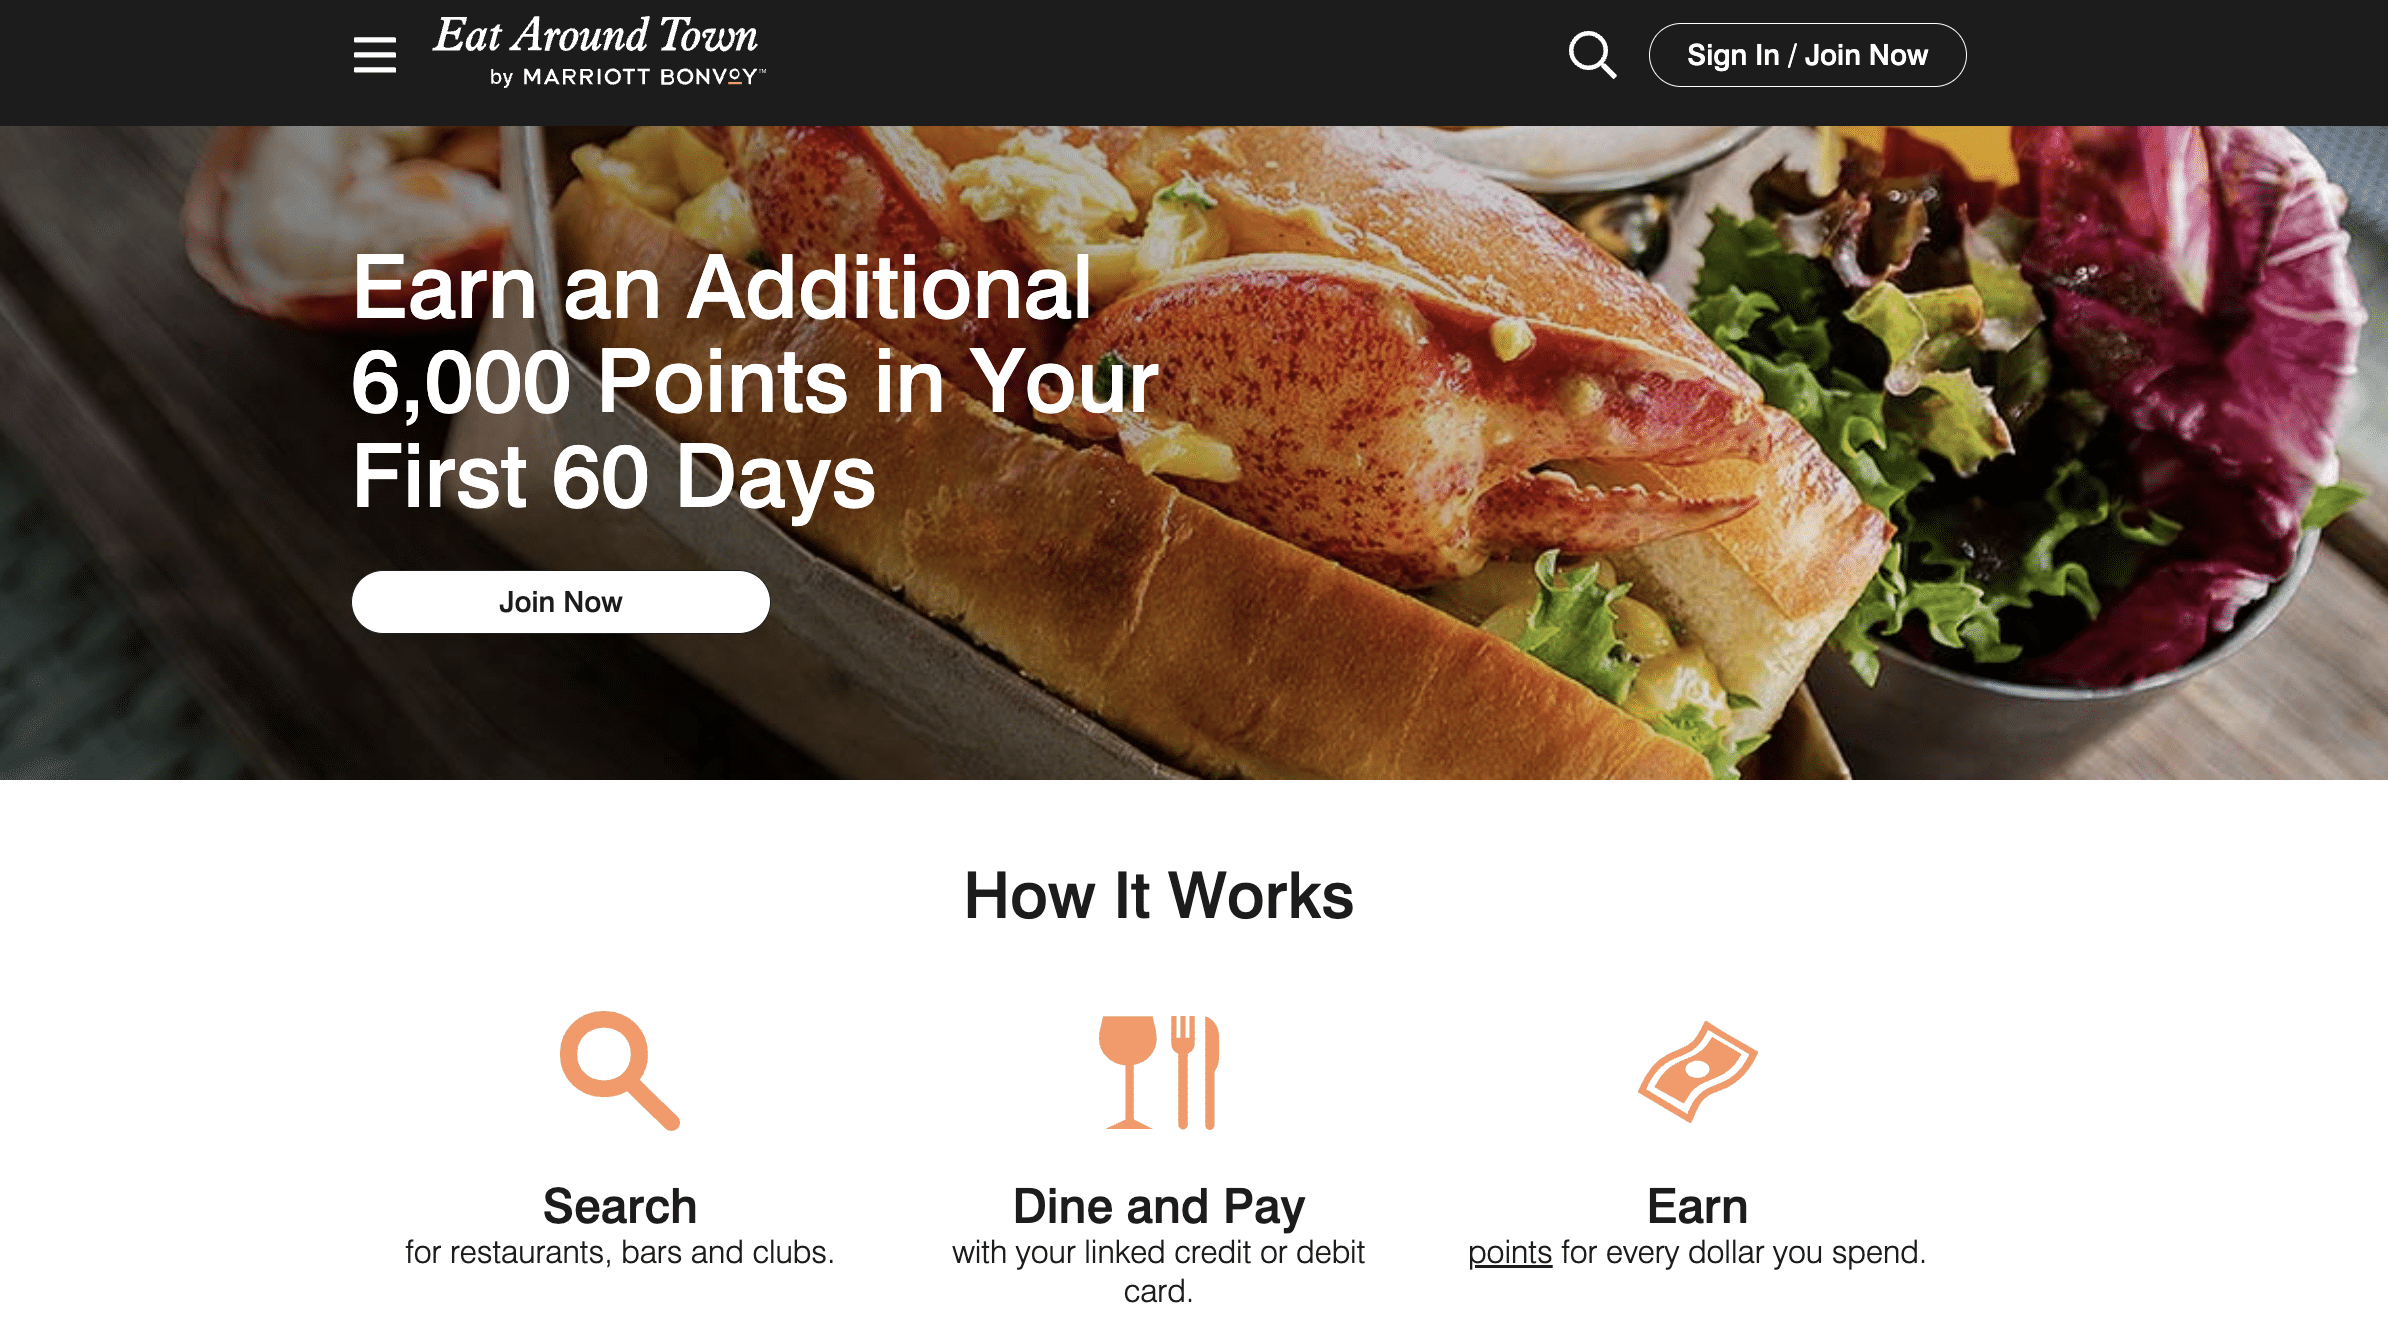Click the orange magnifying glass Search icon
Screen dimensions: 2388x1342
620,1070
